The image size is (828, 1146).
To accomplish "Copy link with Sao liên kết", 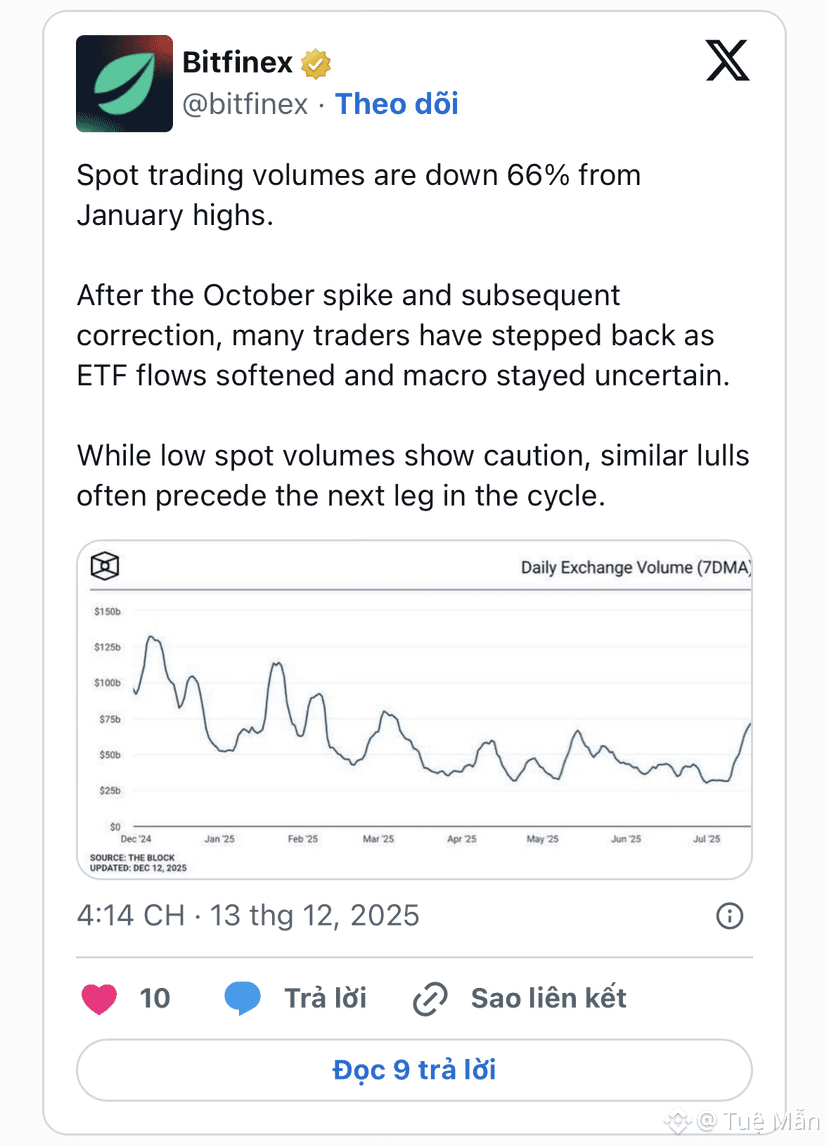I will pyautogui.click(x=549, y=998).
